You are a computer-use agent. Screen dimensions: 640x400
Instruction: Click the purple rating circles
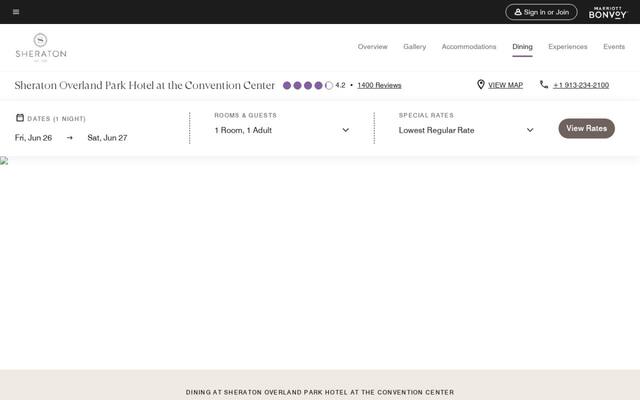coord(308,85)
